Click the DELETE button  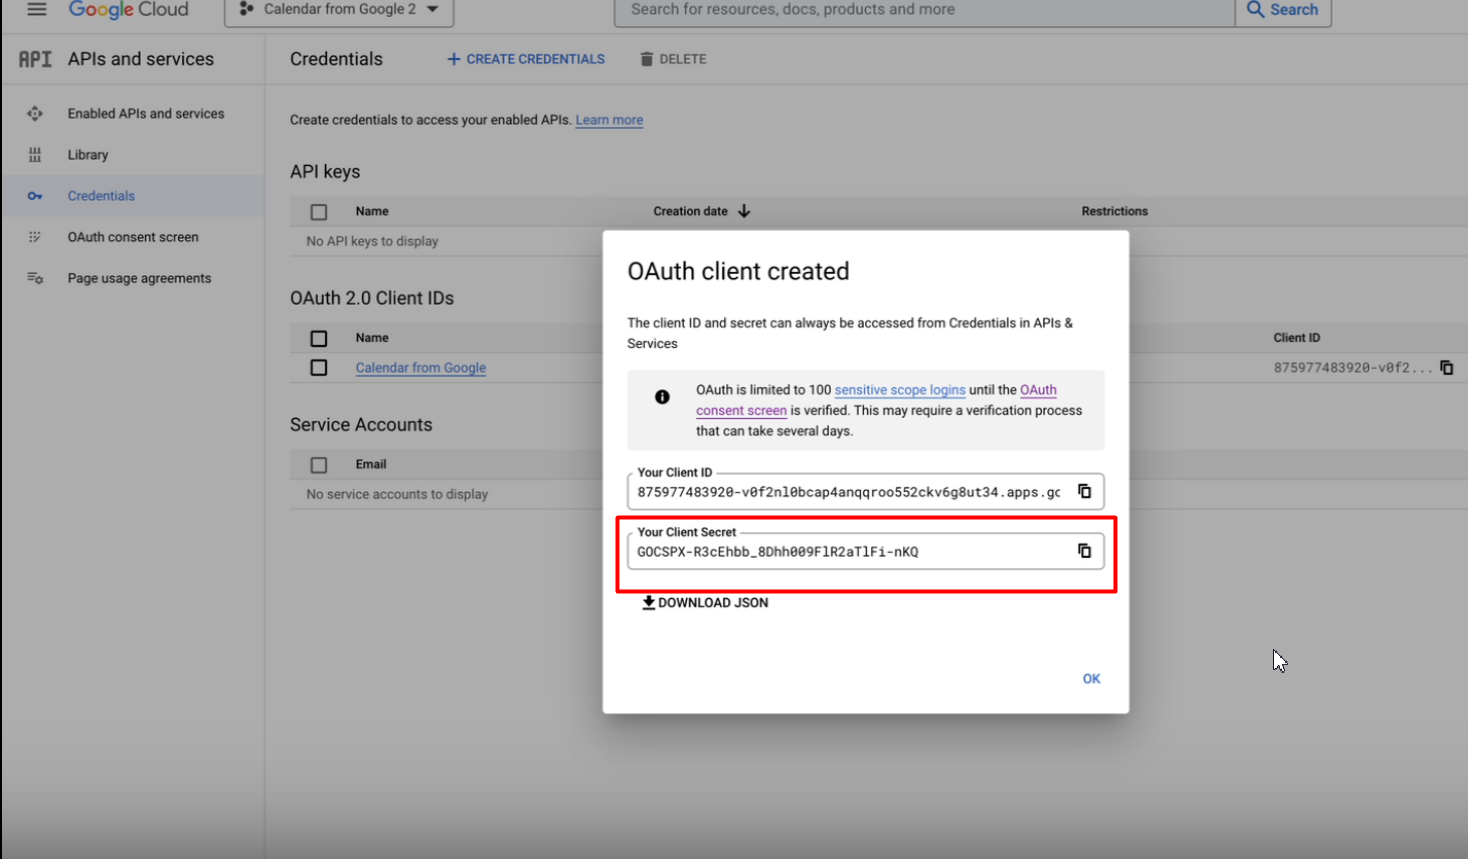tap(673, 59)
